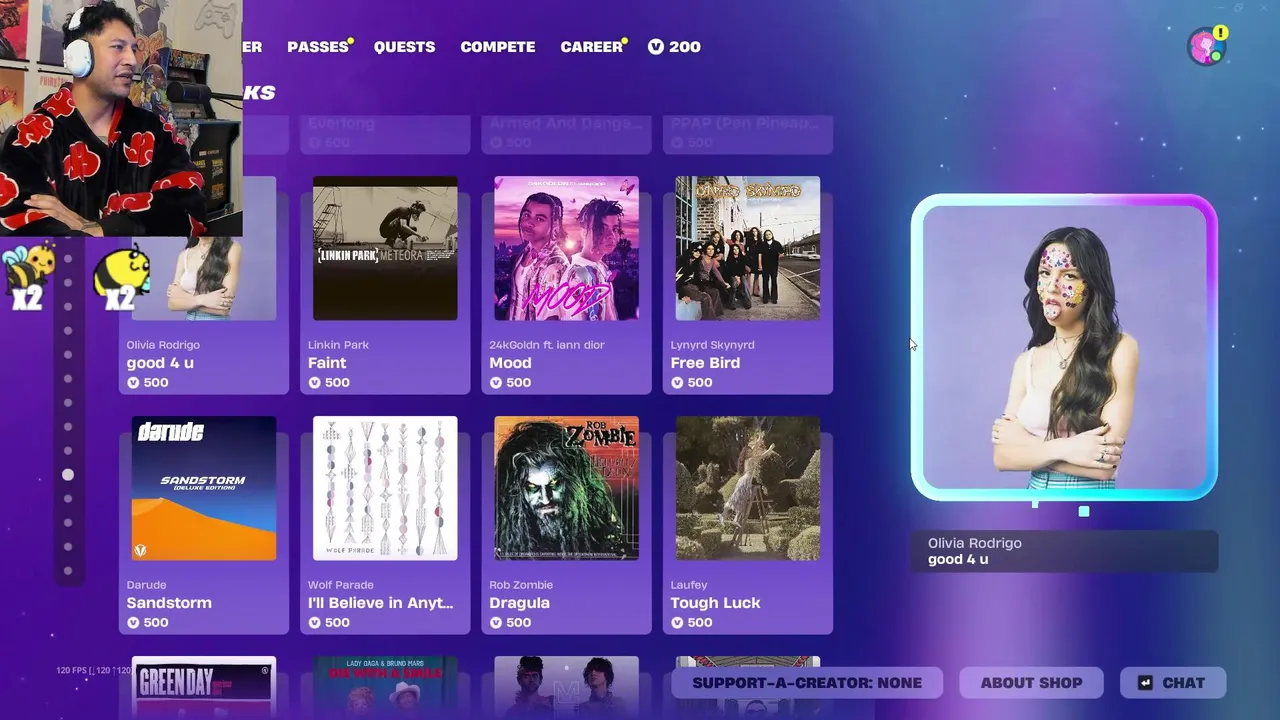Click the "24kGoldn ft. iann dior" artist name
This screenshot has height=720, width=1280.
coord(547,345)
